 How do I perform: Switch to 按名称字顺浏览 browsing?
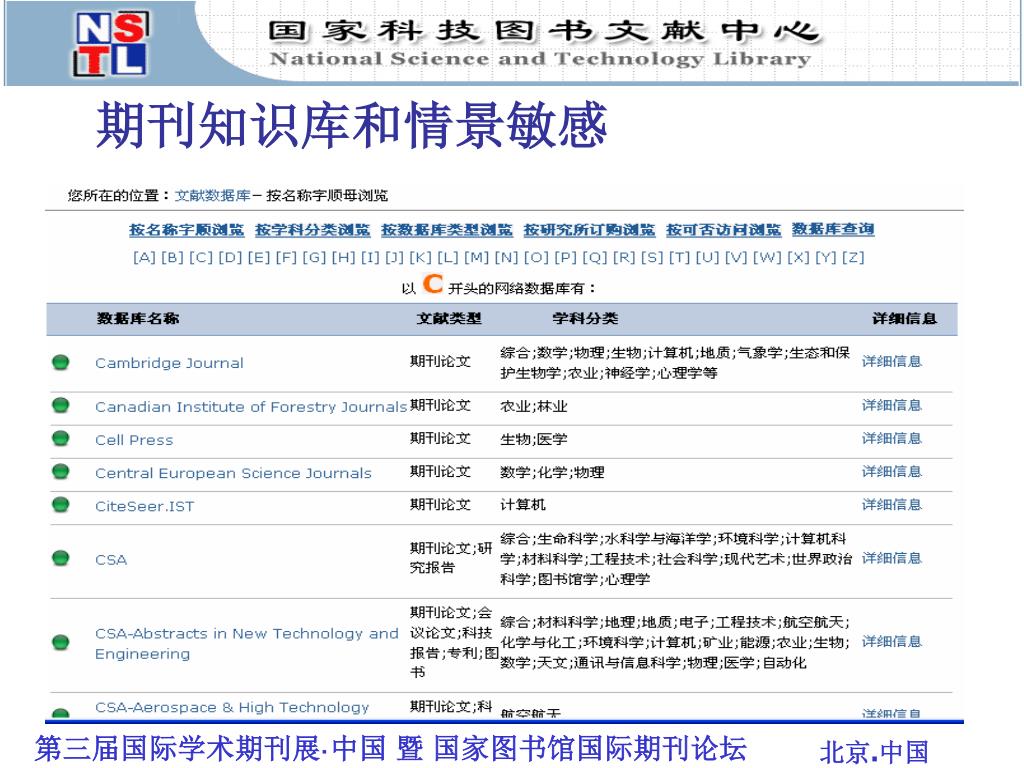[x=187, y=230]
